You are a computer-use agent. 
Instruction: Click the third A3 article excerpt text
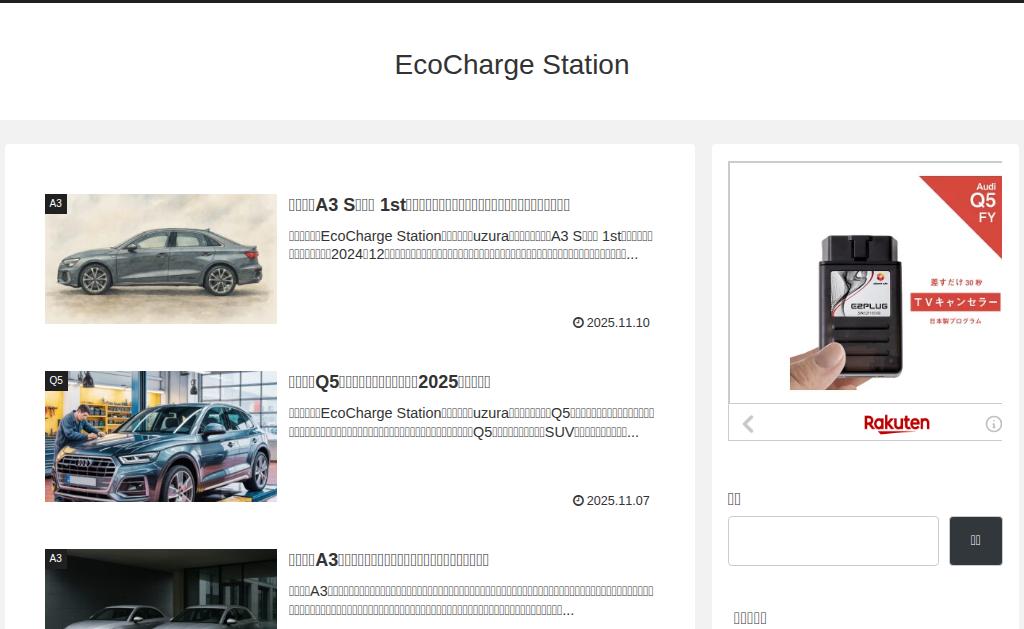pos(471,600)
